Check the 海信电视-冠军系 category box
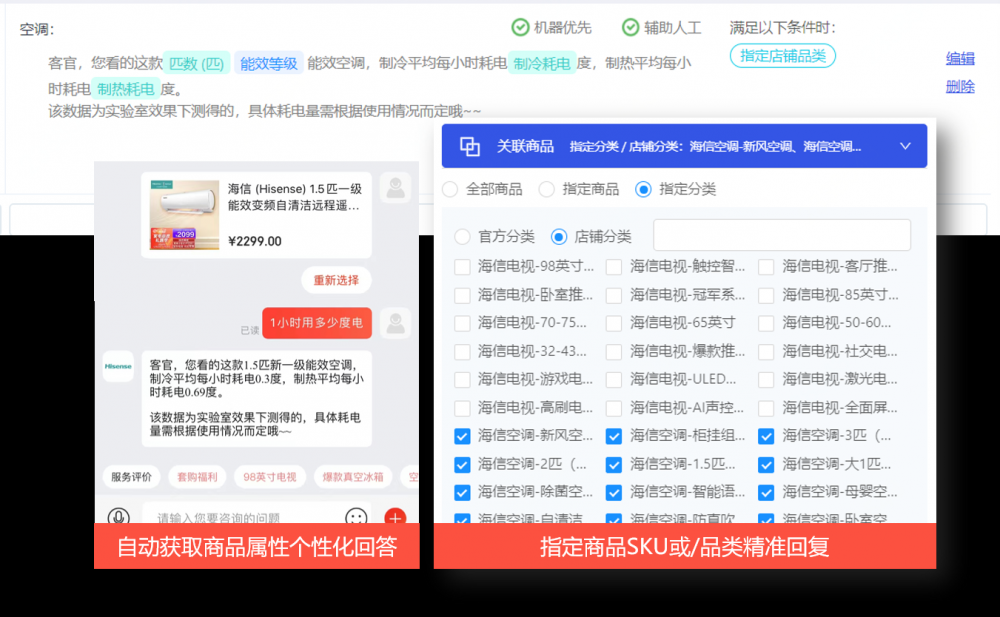Screen dimensions: 1000x617 click(614, 295)
